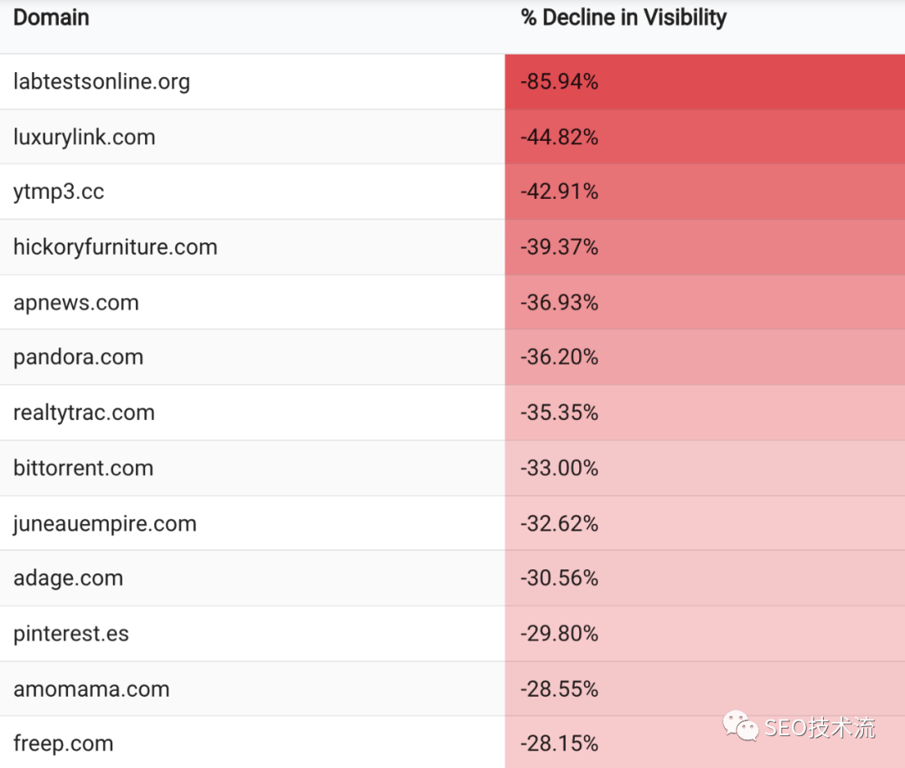Click the amomama.com row domain

coord(91,689)
